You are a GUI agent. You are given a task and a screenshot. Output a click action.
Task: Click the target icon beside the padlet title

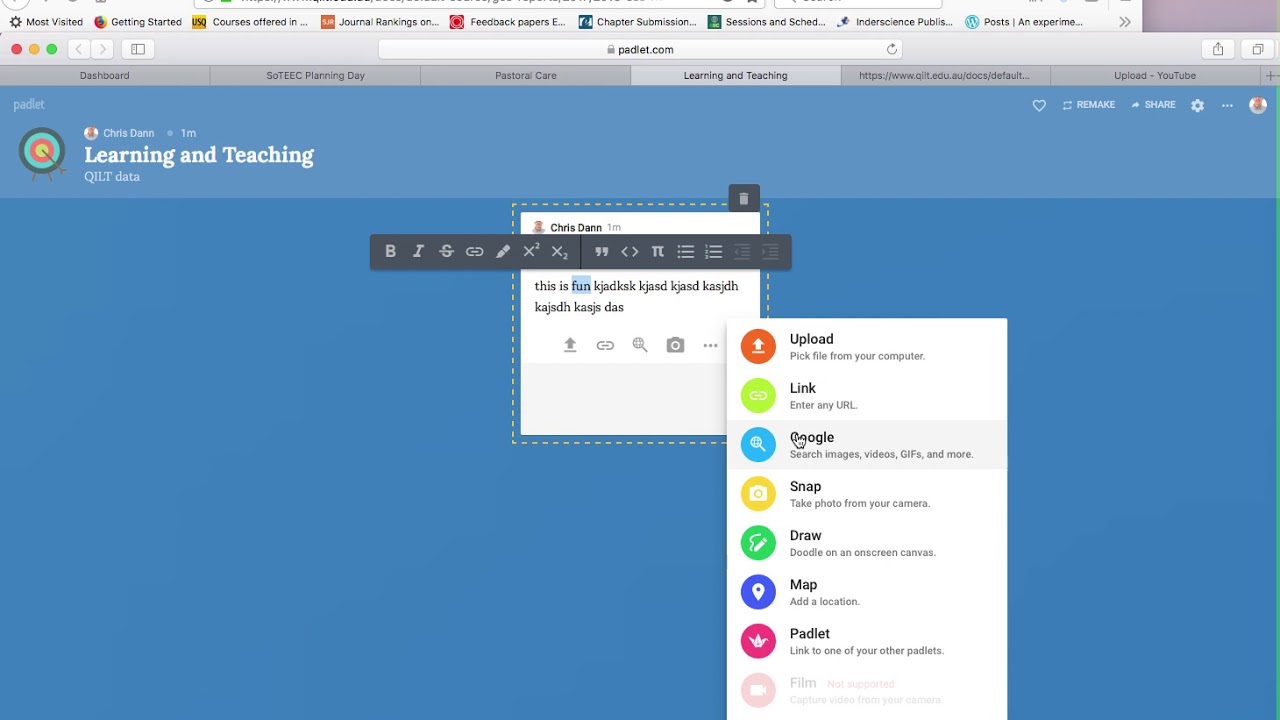point(43,153)
